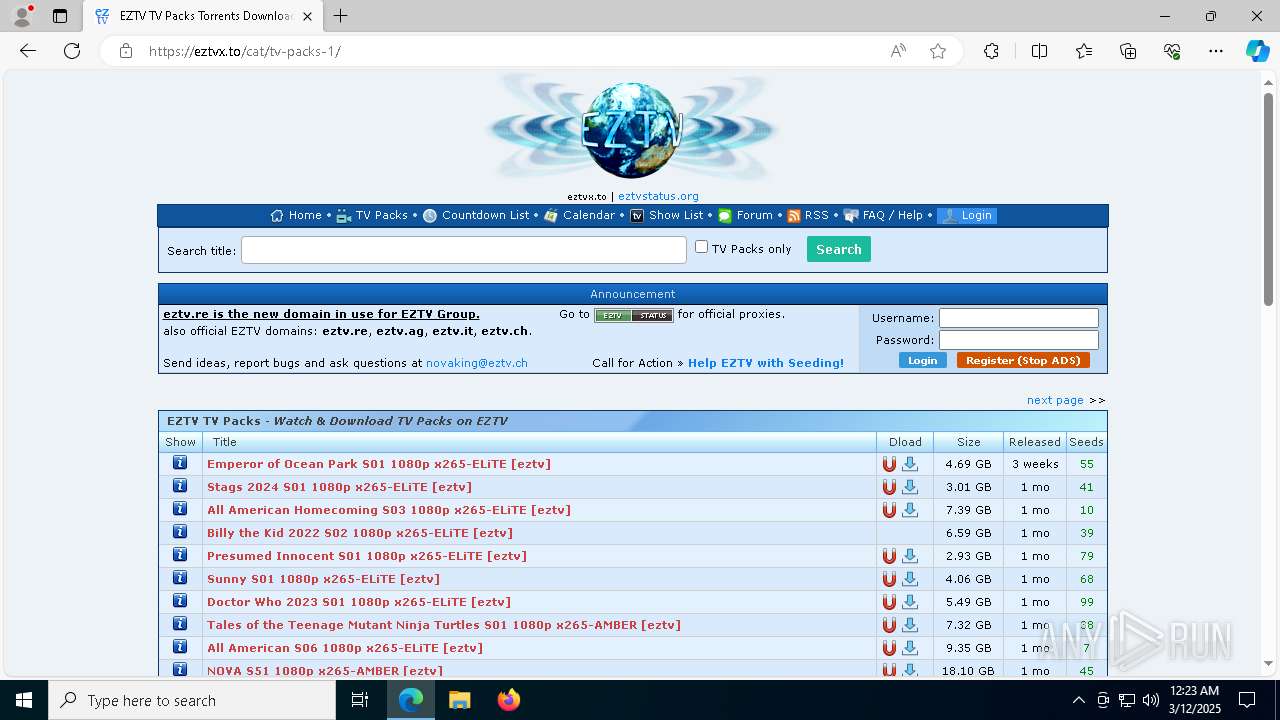Click page vertical scrollbar down arrow
The height and width of the screenshot is (720, 1280).
[1269, 662]
